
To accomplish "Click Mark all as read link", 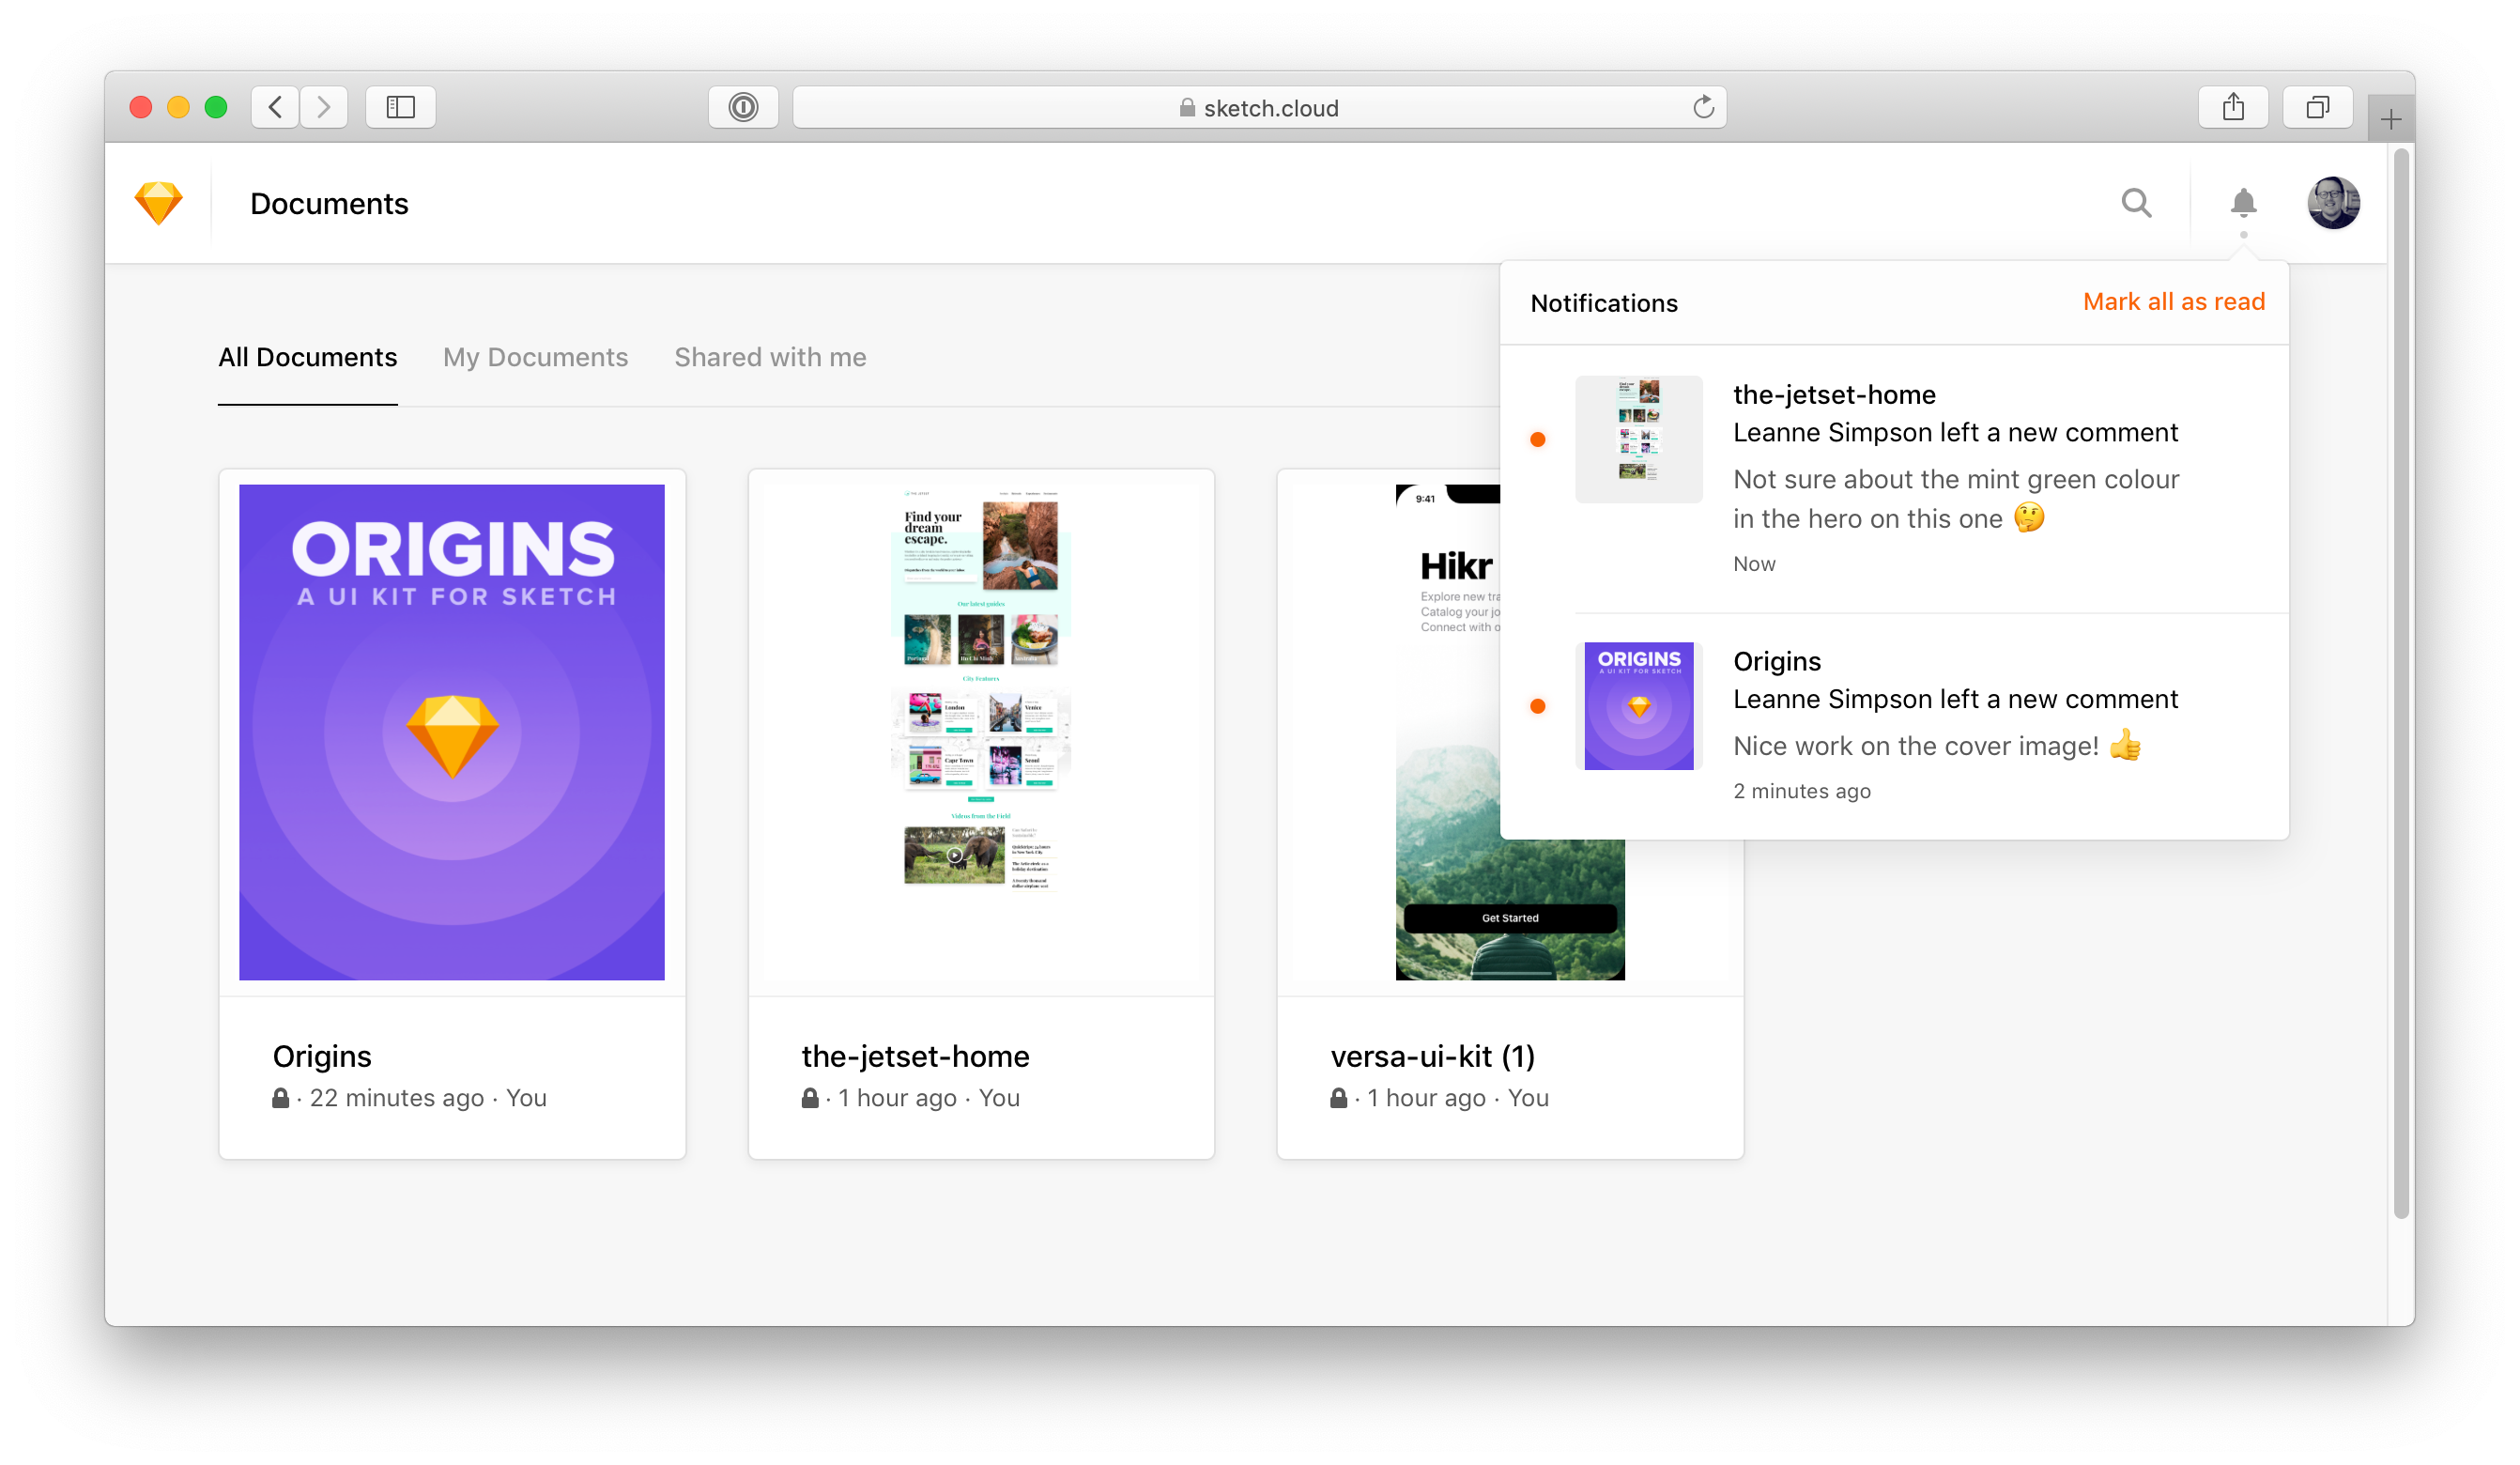I will [2173, 302].
